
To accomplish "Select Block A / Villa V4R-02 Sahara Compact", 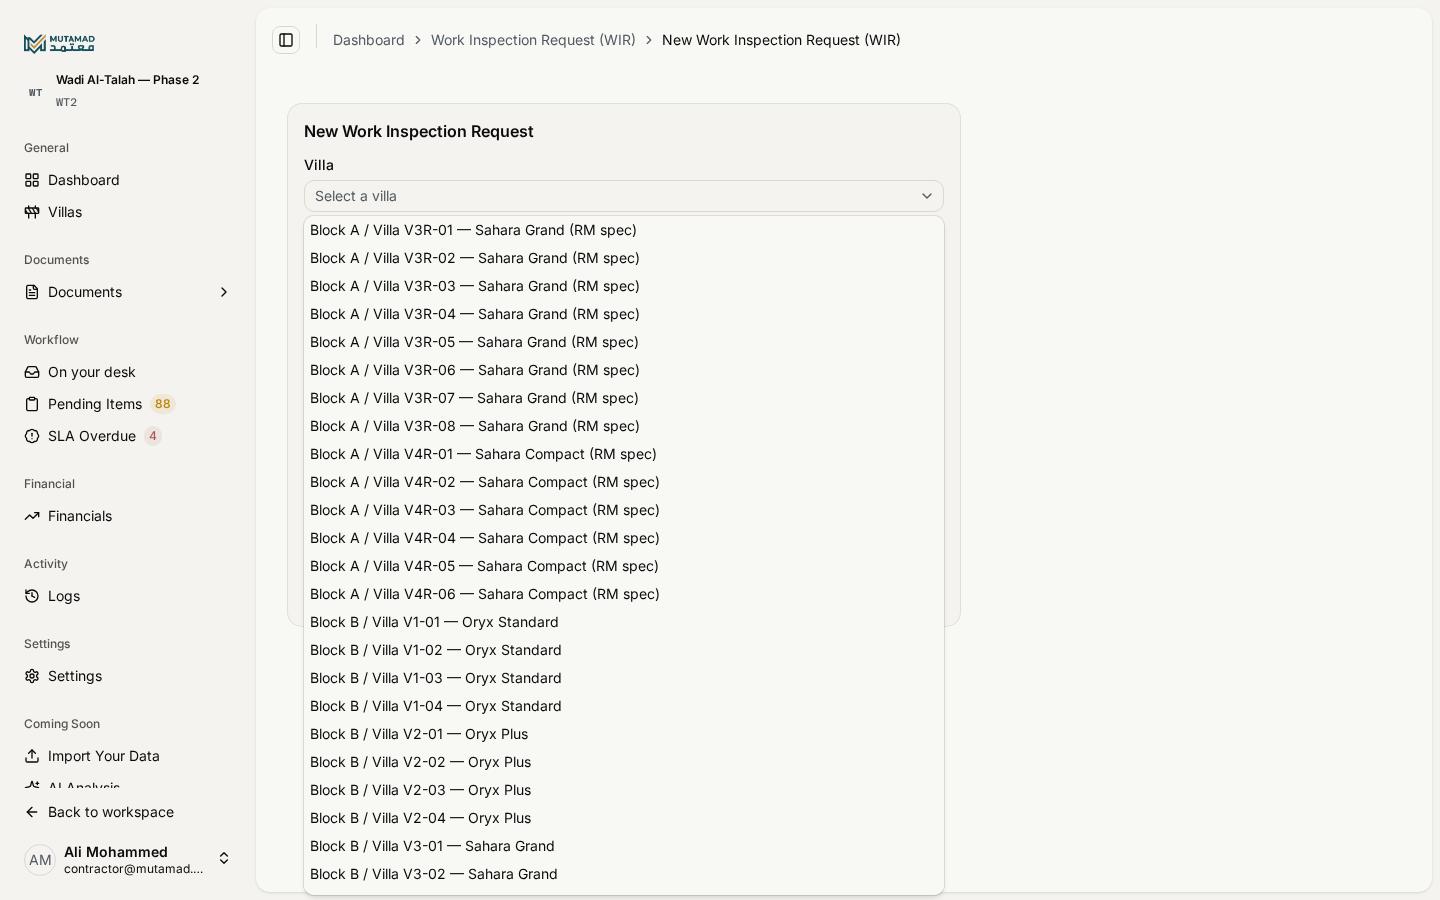I will 624,482.
